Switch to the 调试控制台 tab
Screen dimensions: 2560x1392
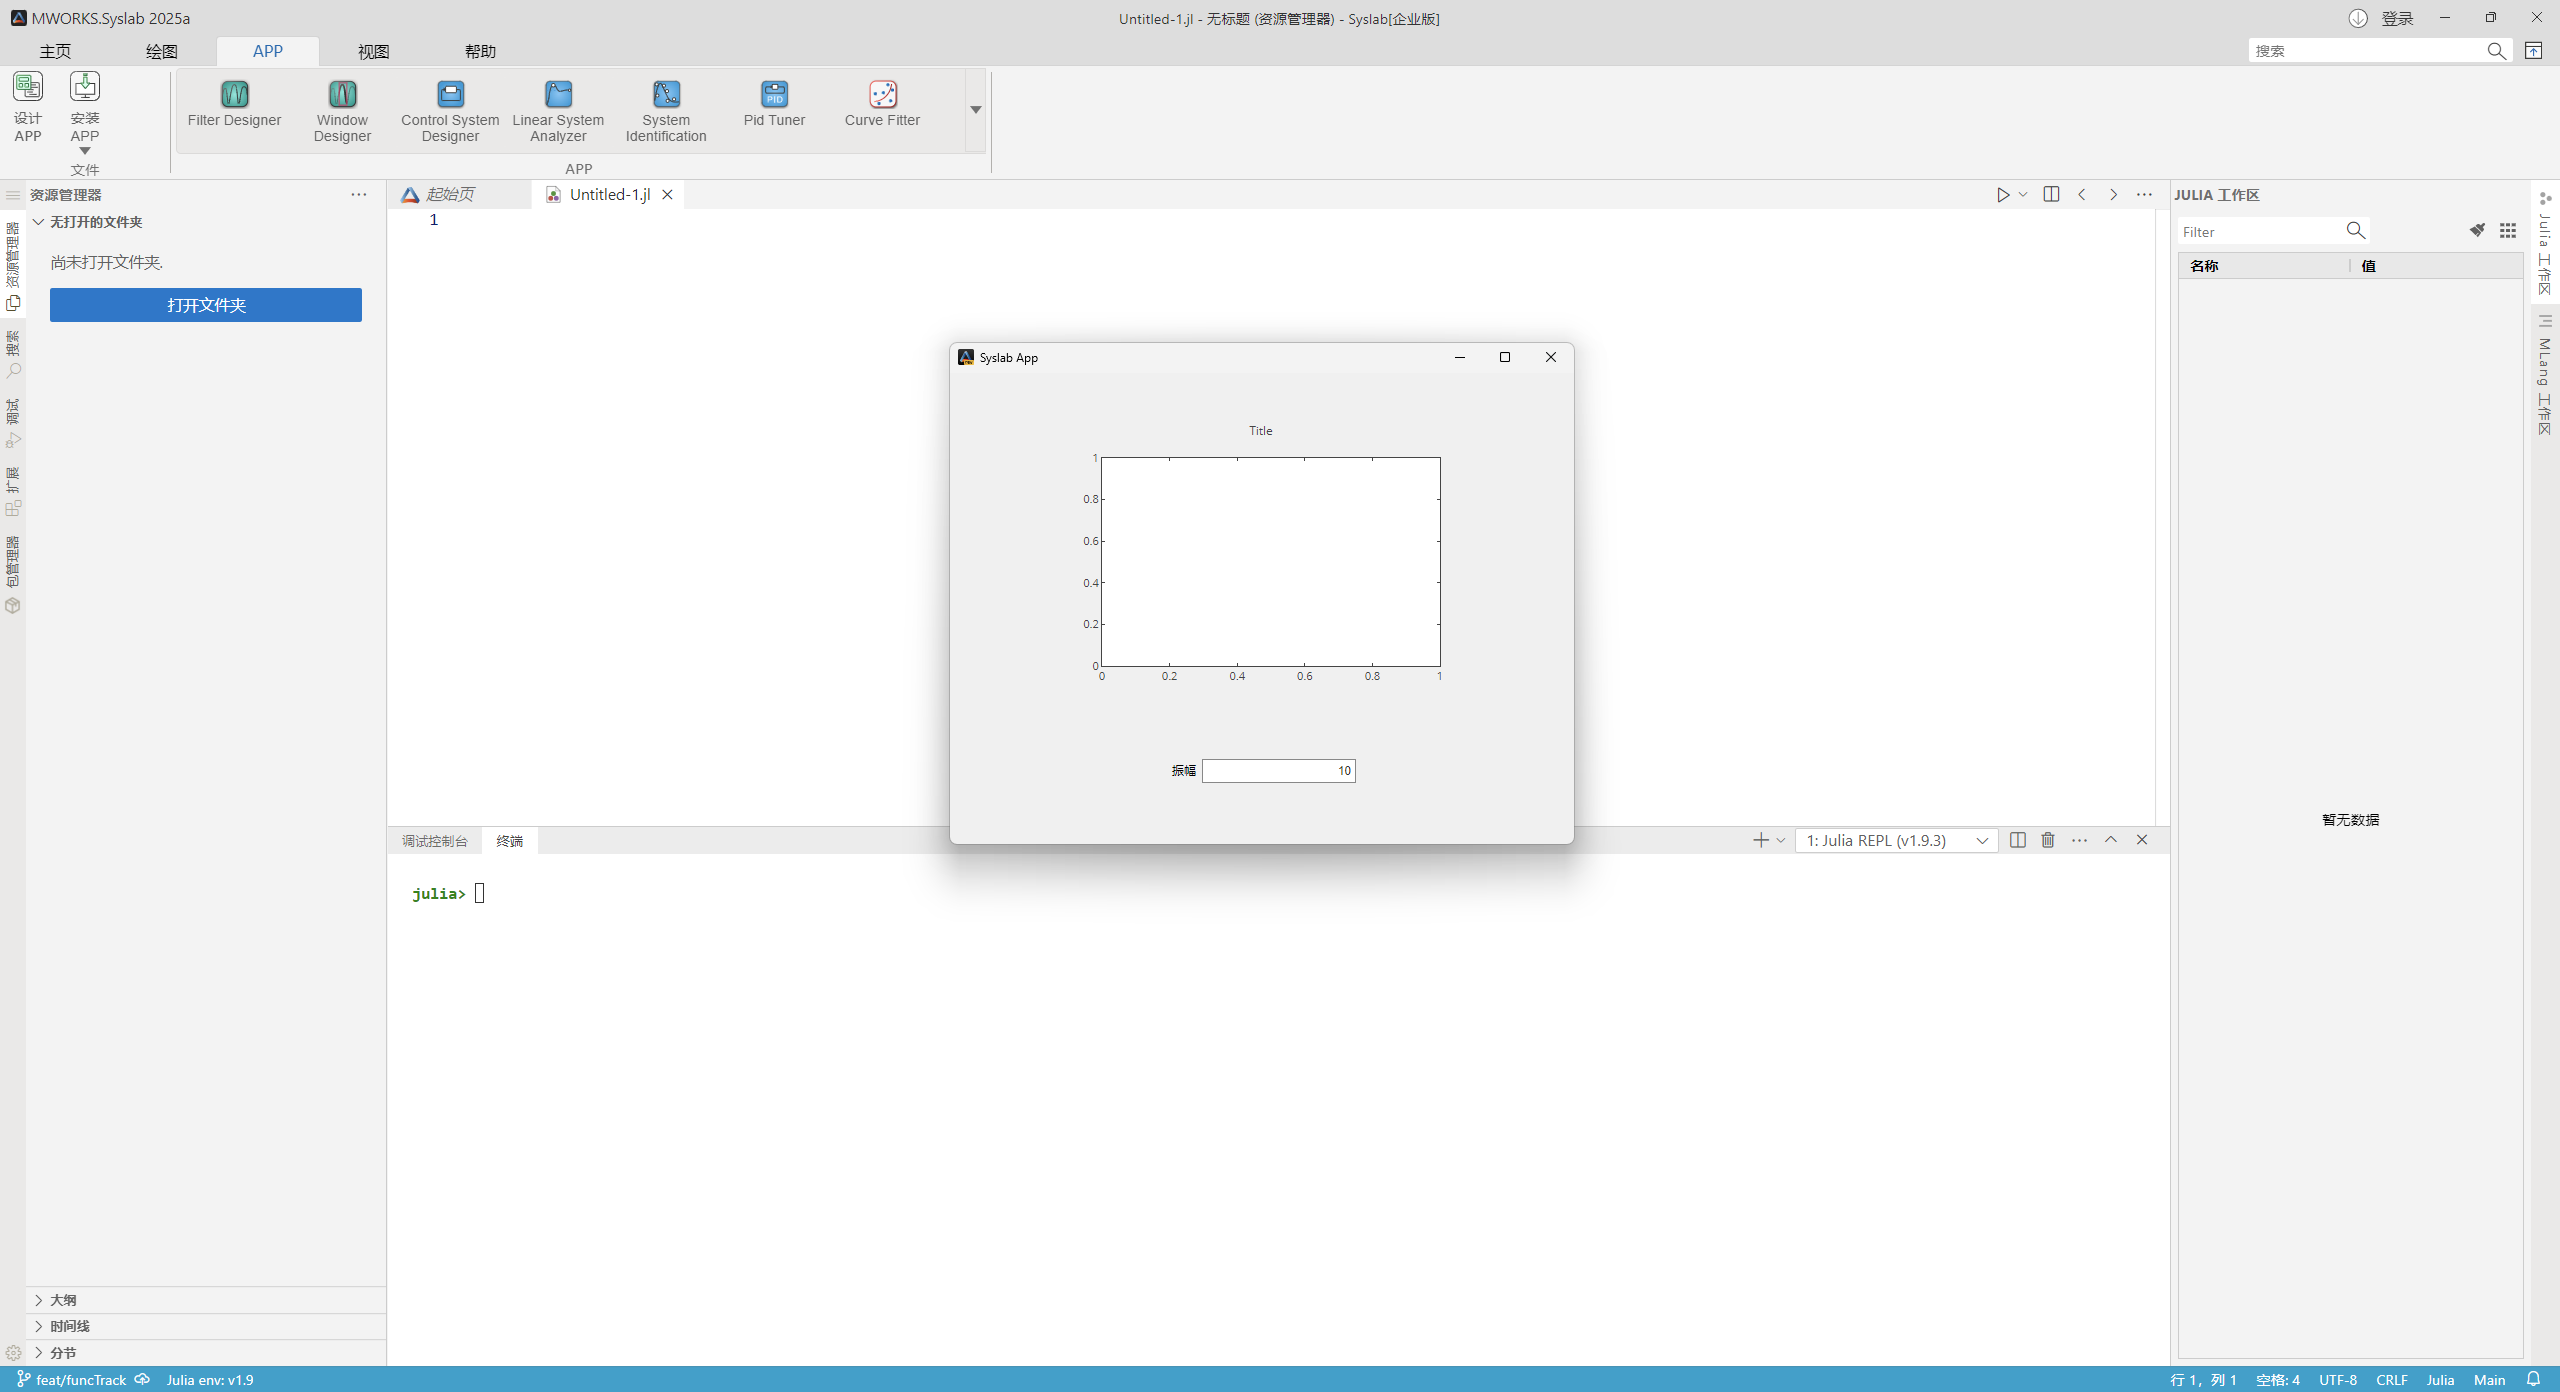coord(434,841)
